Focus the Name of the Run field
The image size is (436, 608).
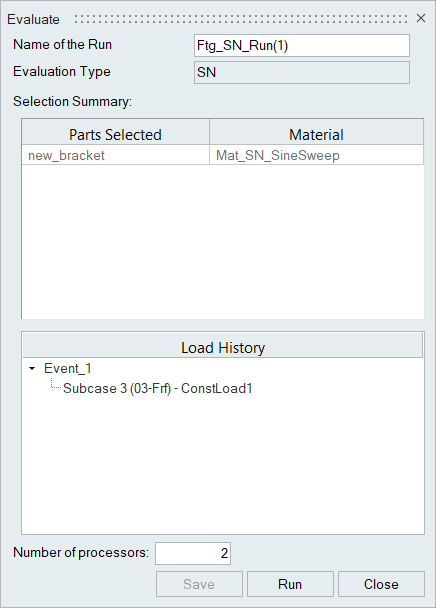coord(302,46)
